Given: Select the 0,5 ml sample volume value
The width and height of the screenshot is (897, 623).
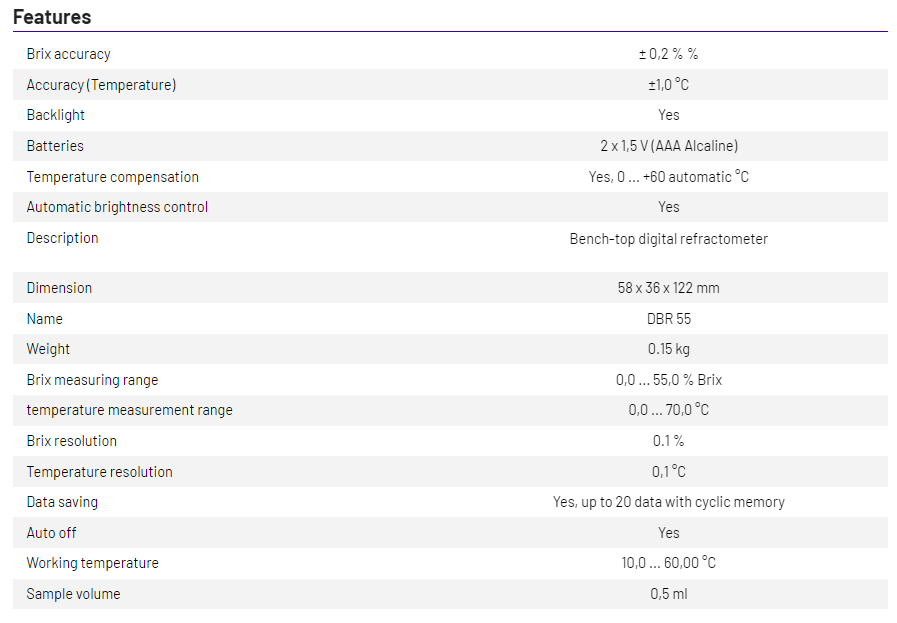Looking at the screenshot, I should pyautogui.click(x=668, y=594).
